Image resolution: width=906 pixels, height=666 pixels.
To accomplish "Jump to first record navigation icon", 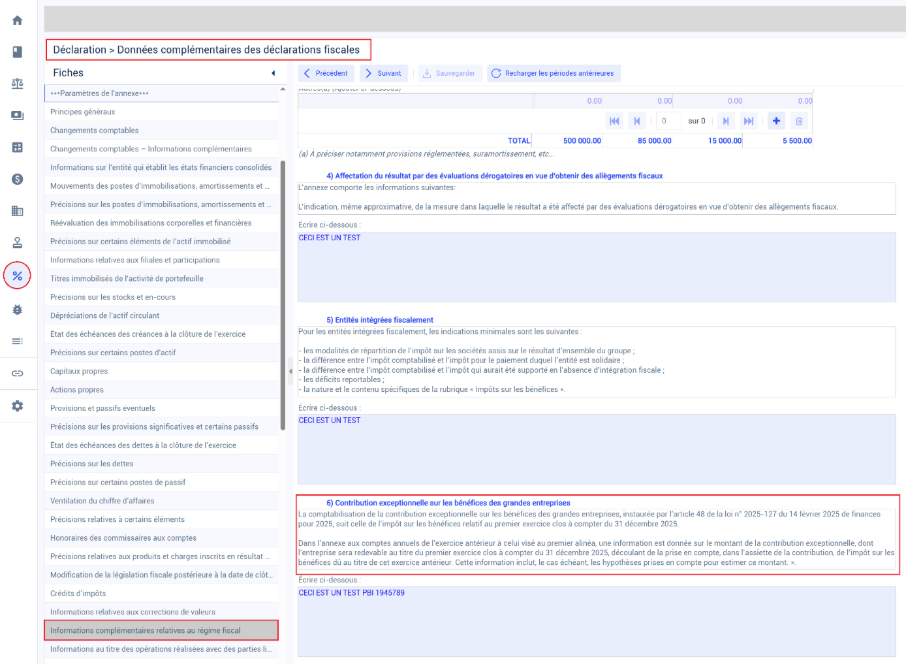I will click(x=614, y=121).
